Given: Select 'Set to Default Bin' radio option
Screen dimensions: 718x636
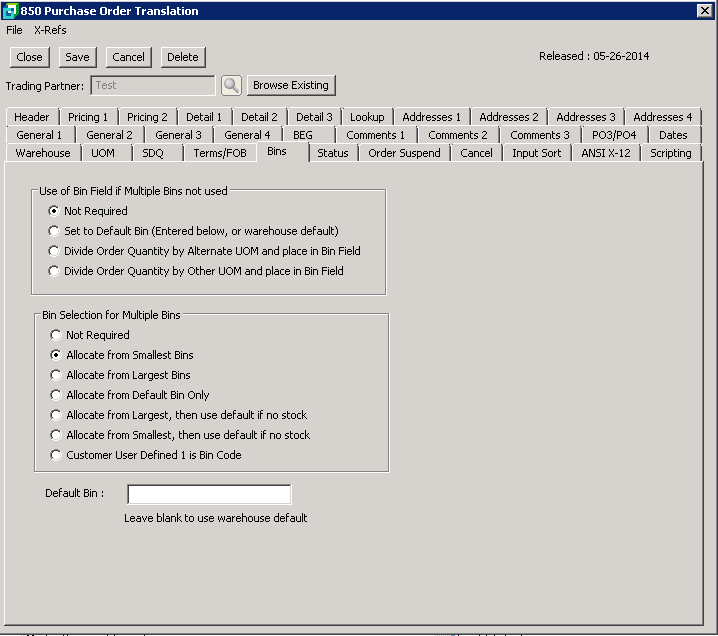Looking at the screenshot, I should 54,231.
